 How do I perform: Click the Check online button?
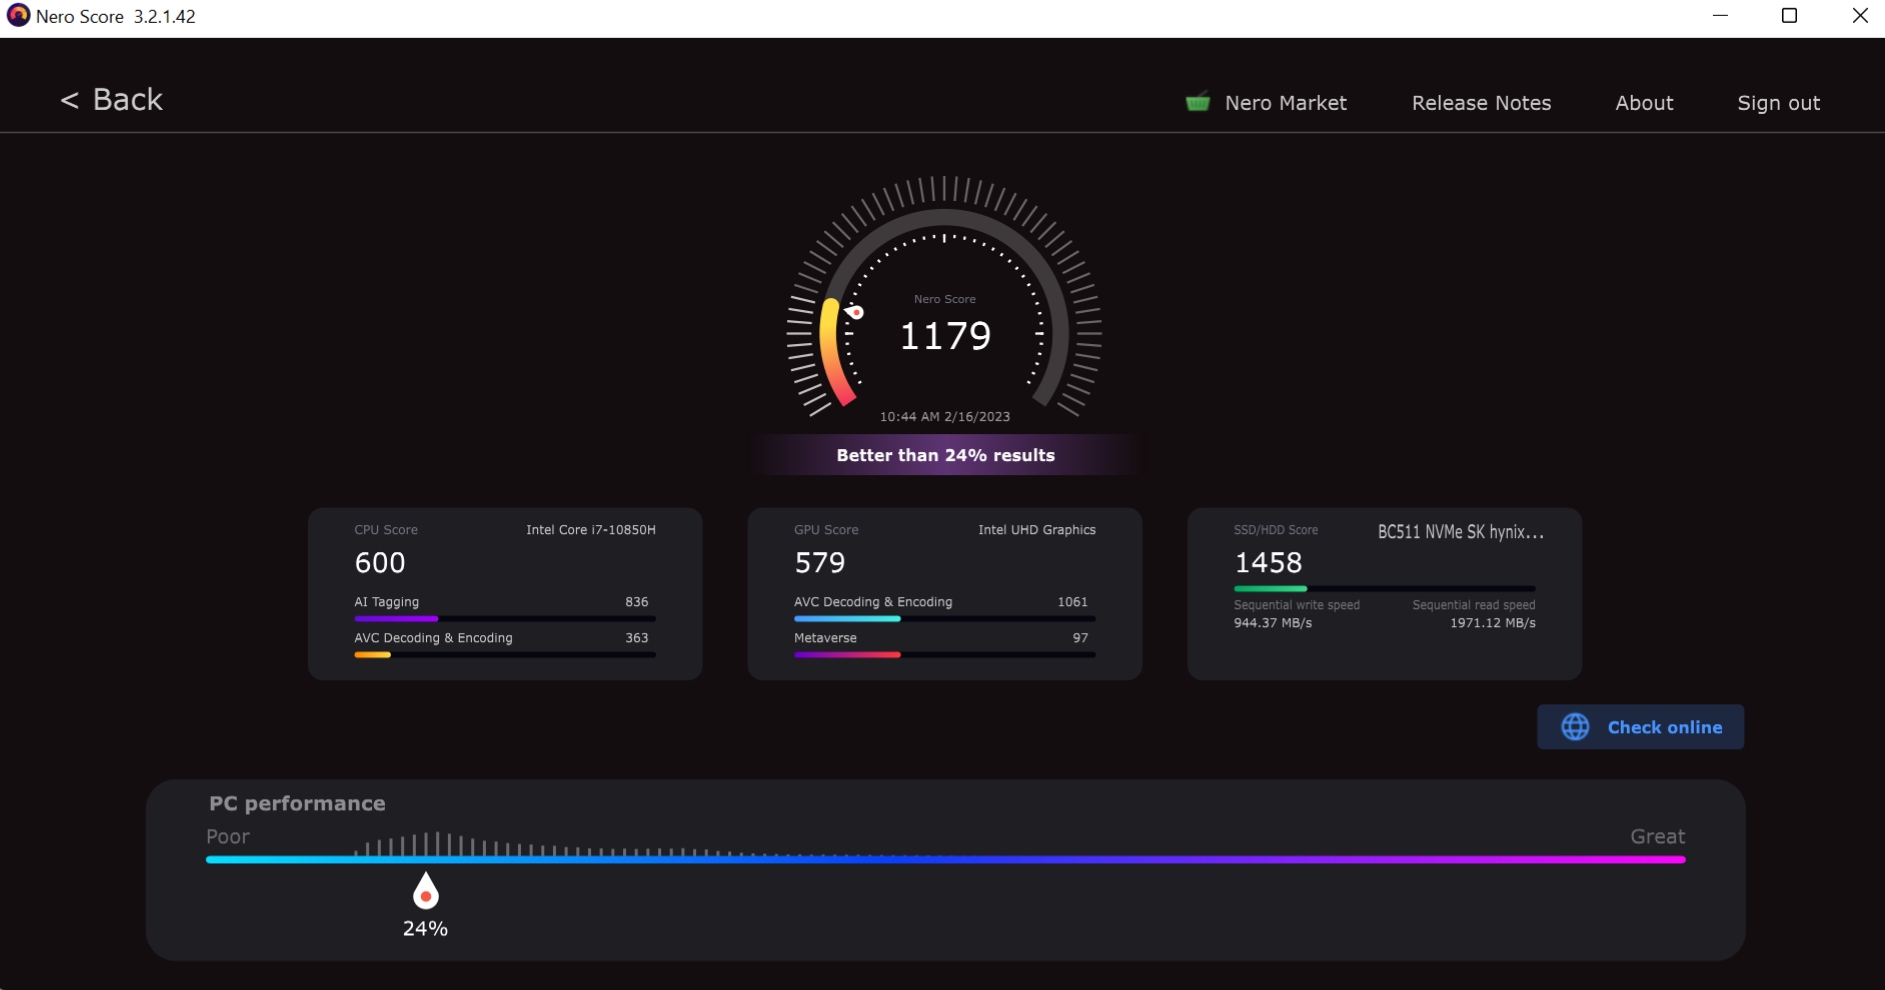pos(1640,727)
